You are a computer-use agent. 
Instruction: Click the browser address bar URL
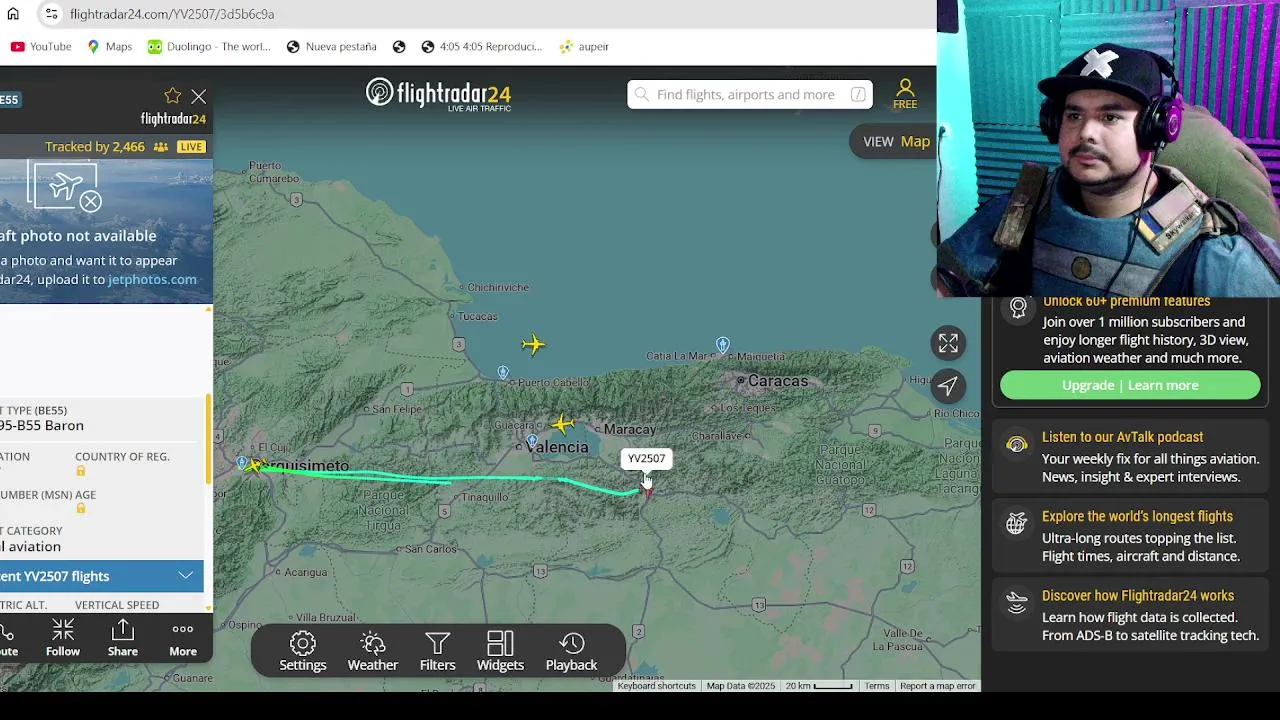(172, 14)
